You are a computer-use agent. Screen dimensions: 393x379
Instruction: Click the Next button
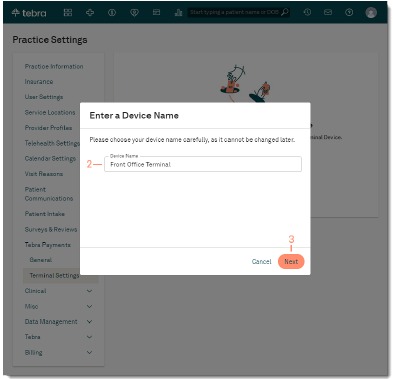291,262
